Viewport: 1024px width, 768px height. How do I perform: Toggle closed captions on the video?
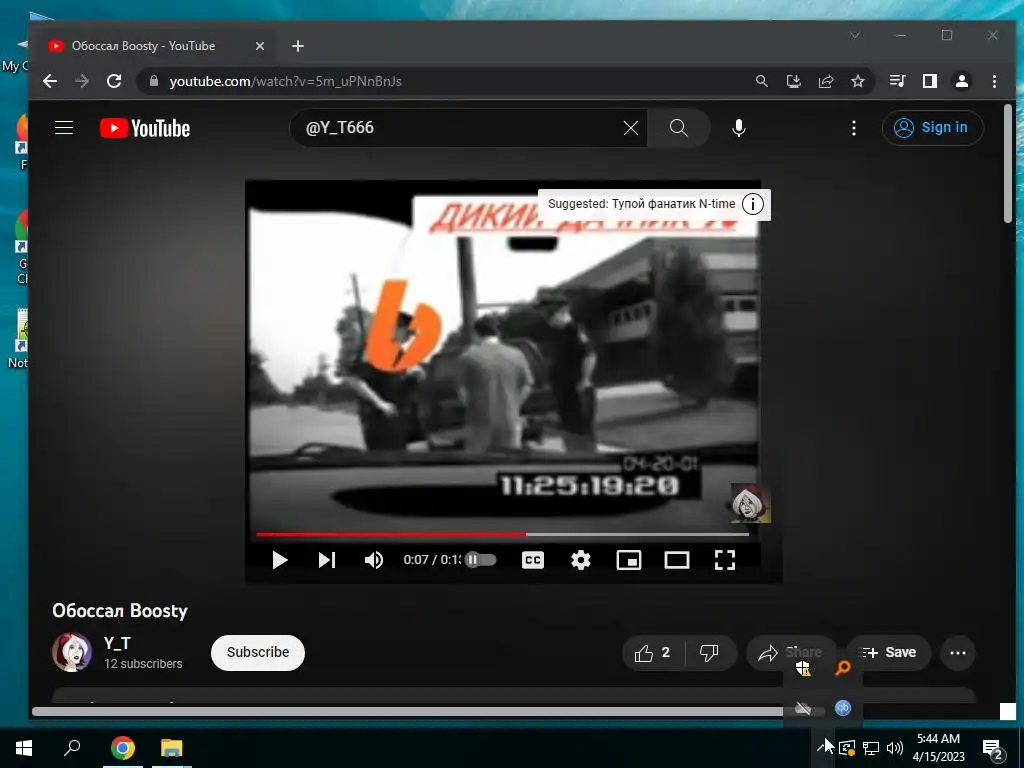pyautogui.click(x=533, y=560)
